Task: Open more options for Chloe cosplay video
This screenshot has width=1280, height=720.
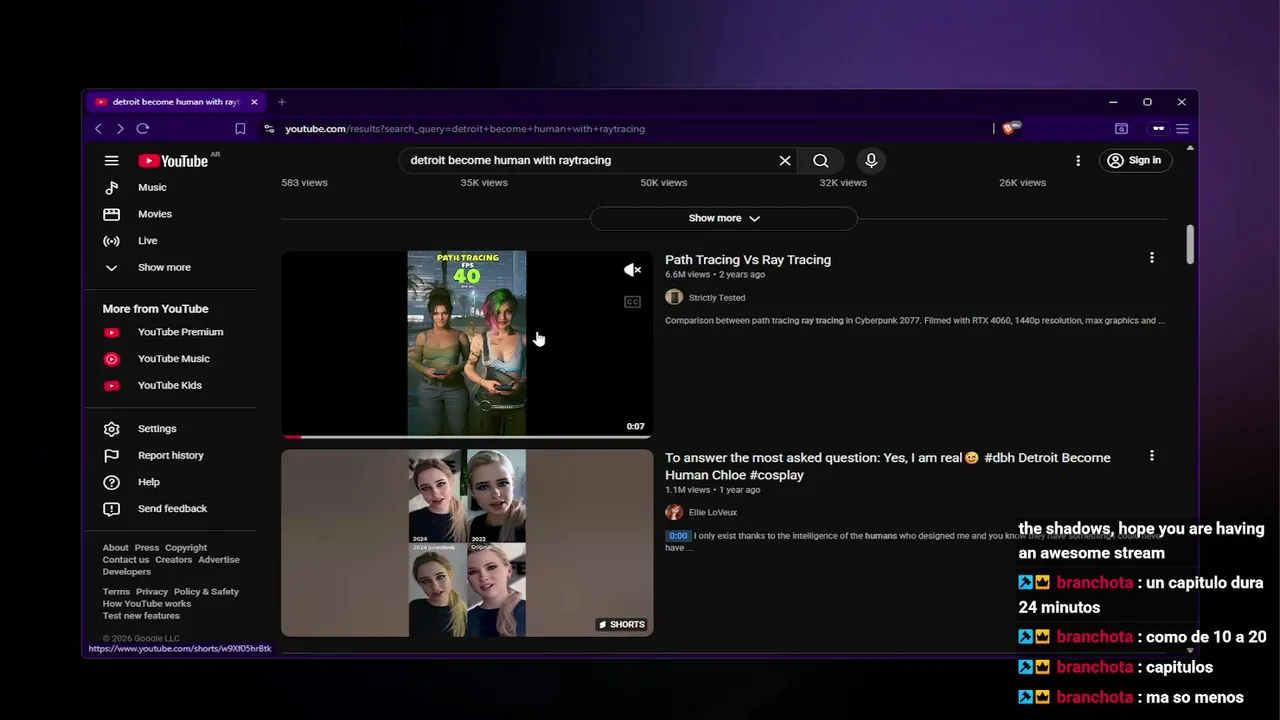Action: 1152,456
